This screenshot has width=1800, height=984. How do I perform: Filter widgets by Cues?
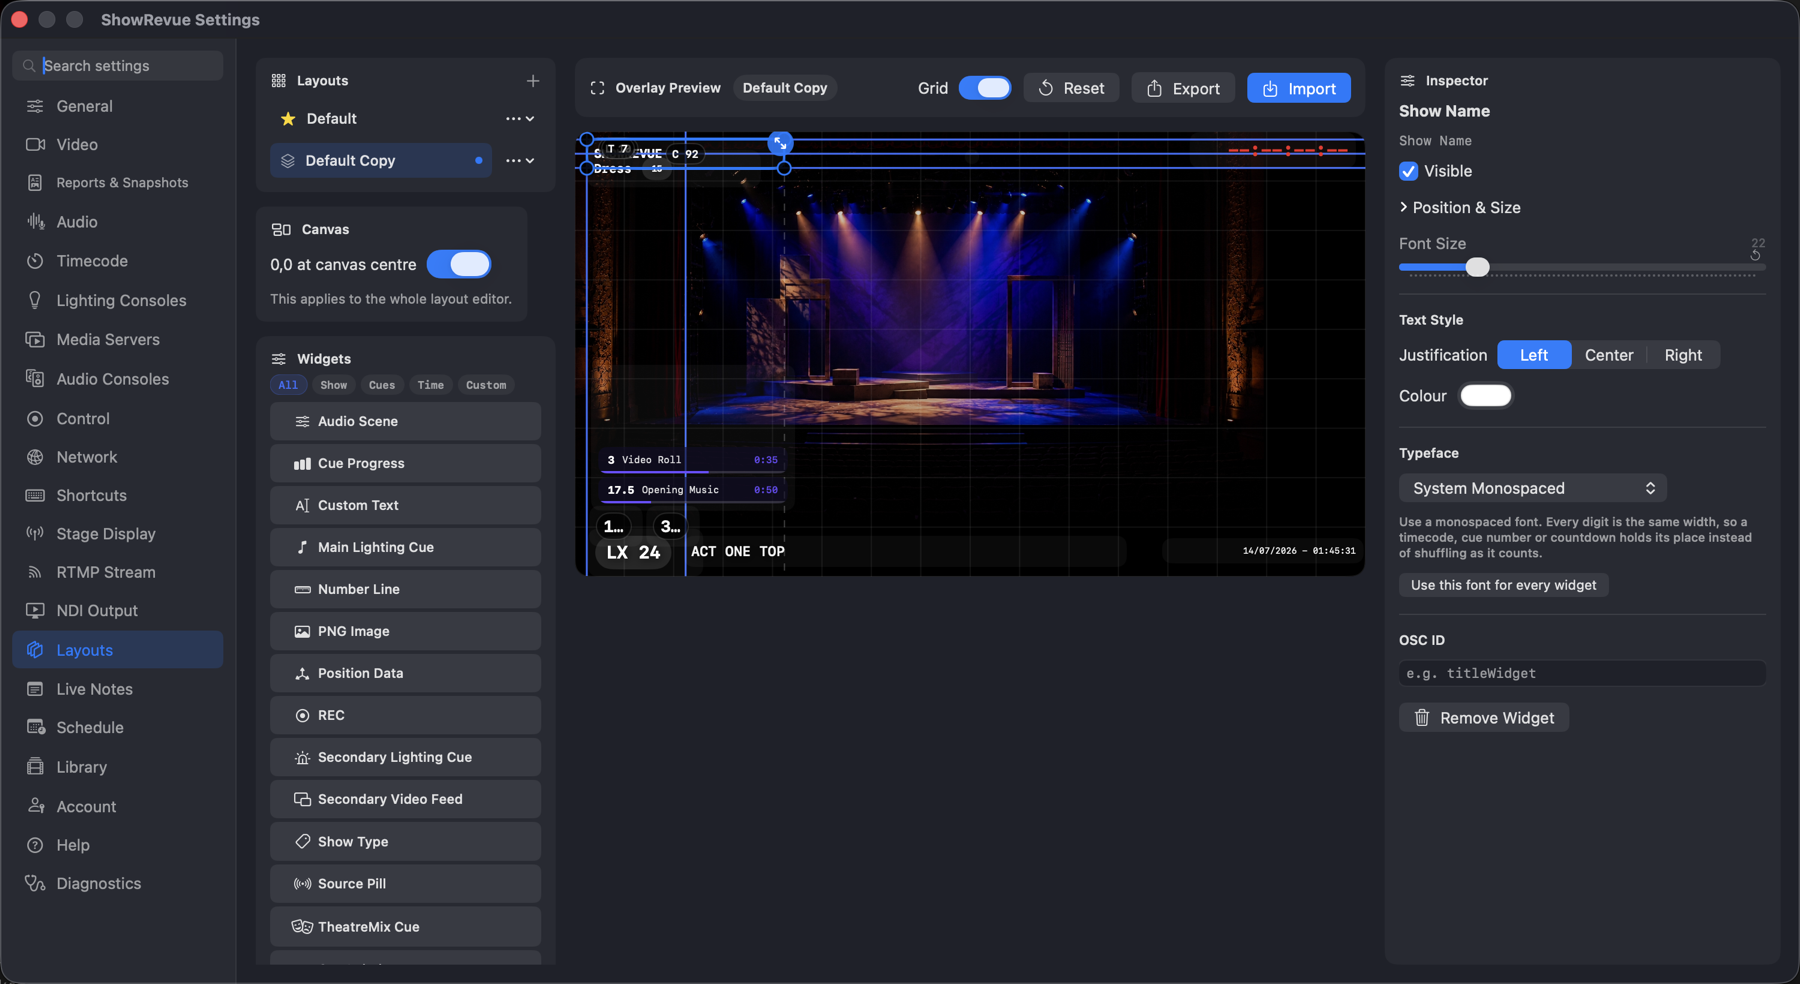[382, 385]
